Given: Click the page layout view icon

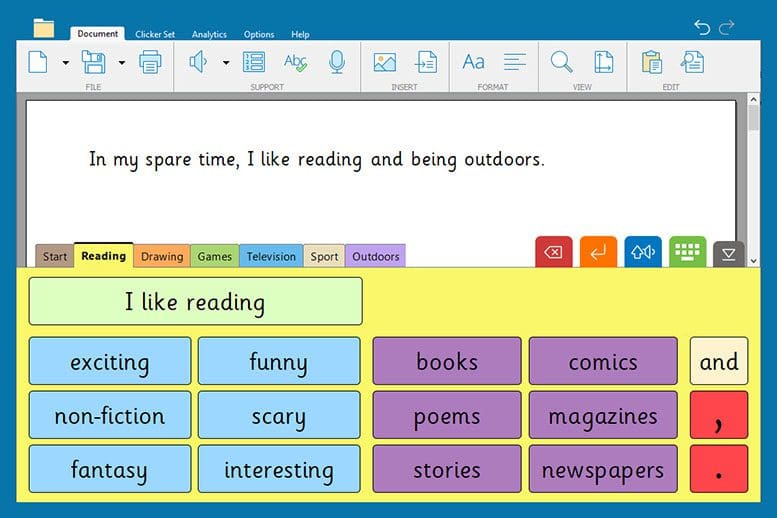Looking at the screenshot, I should (604, 62).
